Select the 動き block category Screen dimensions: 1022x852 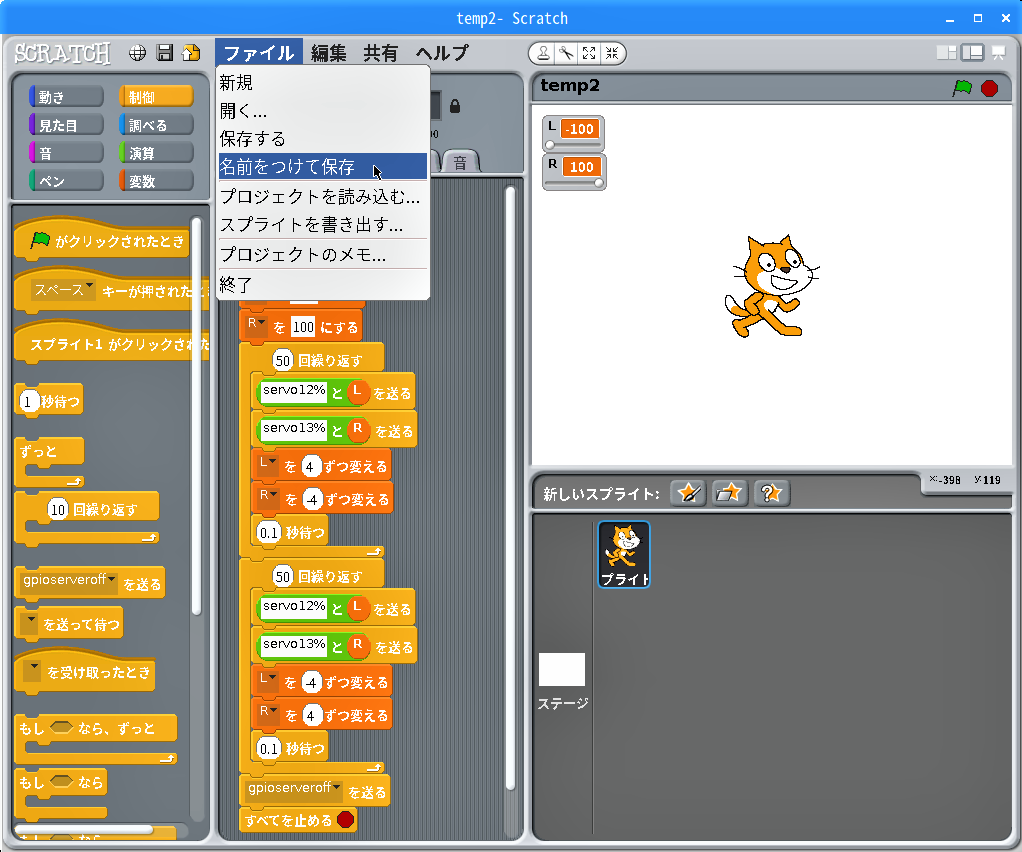[x=66, y=96]
